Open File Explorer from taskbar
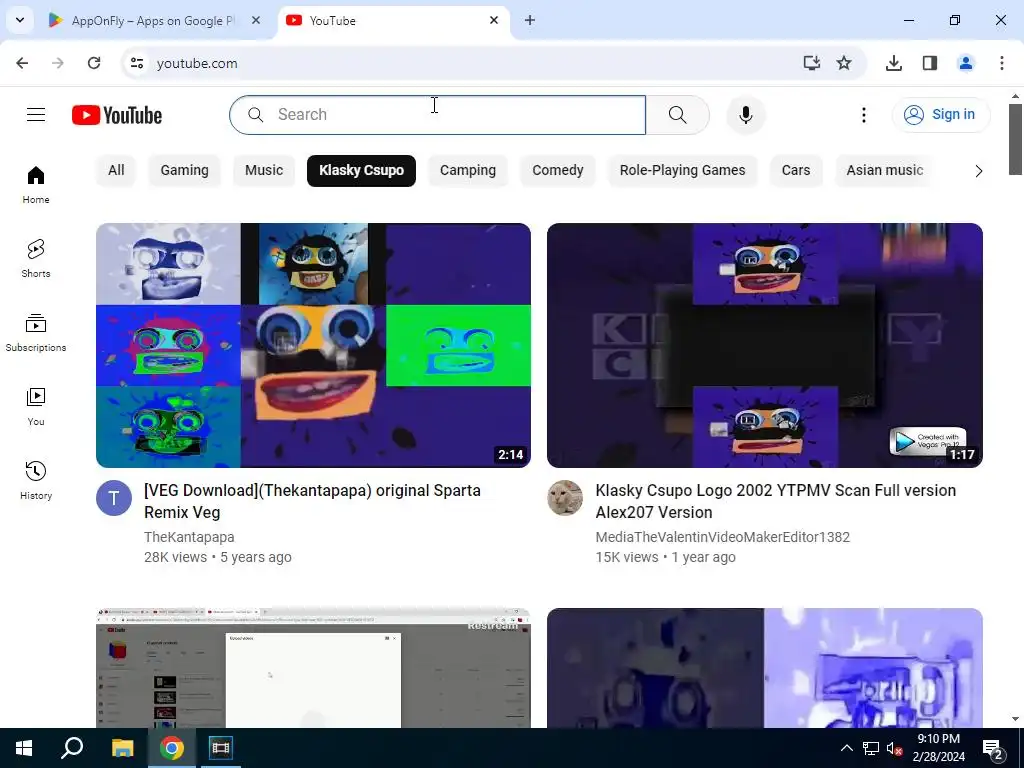The image size is (1024, 768). 122,748
